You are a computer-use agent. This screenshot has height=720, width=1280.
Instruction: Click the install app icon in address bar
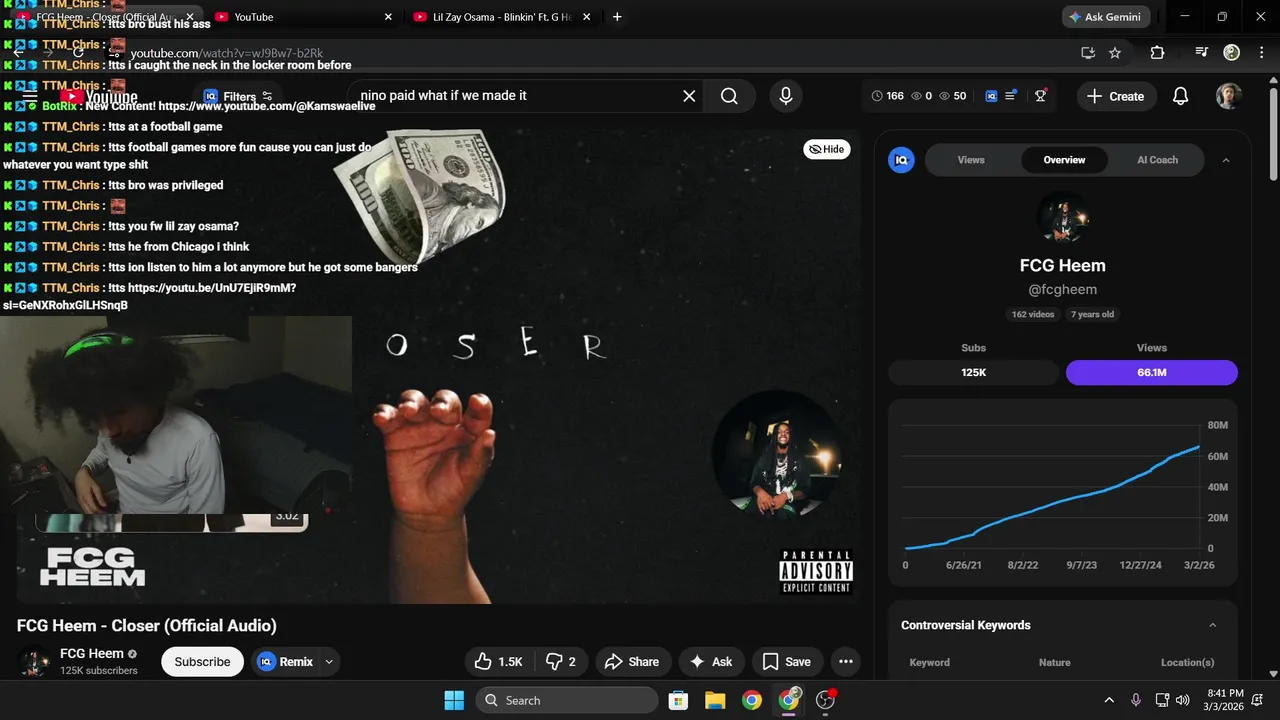[x=1088, y=52]
